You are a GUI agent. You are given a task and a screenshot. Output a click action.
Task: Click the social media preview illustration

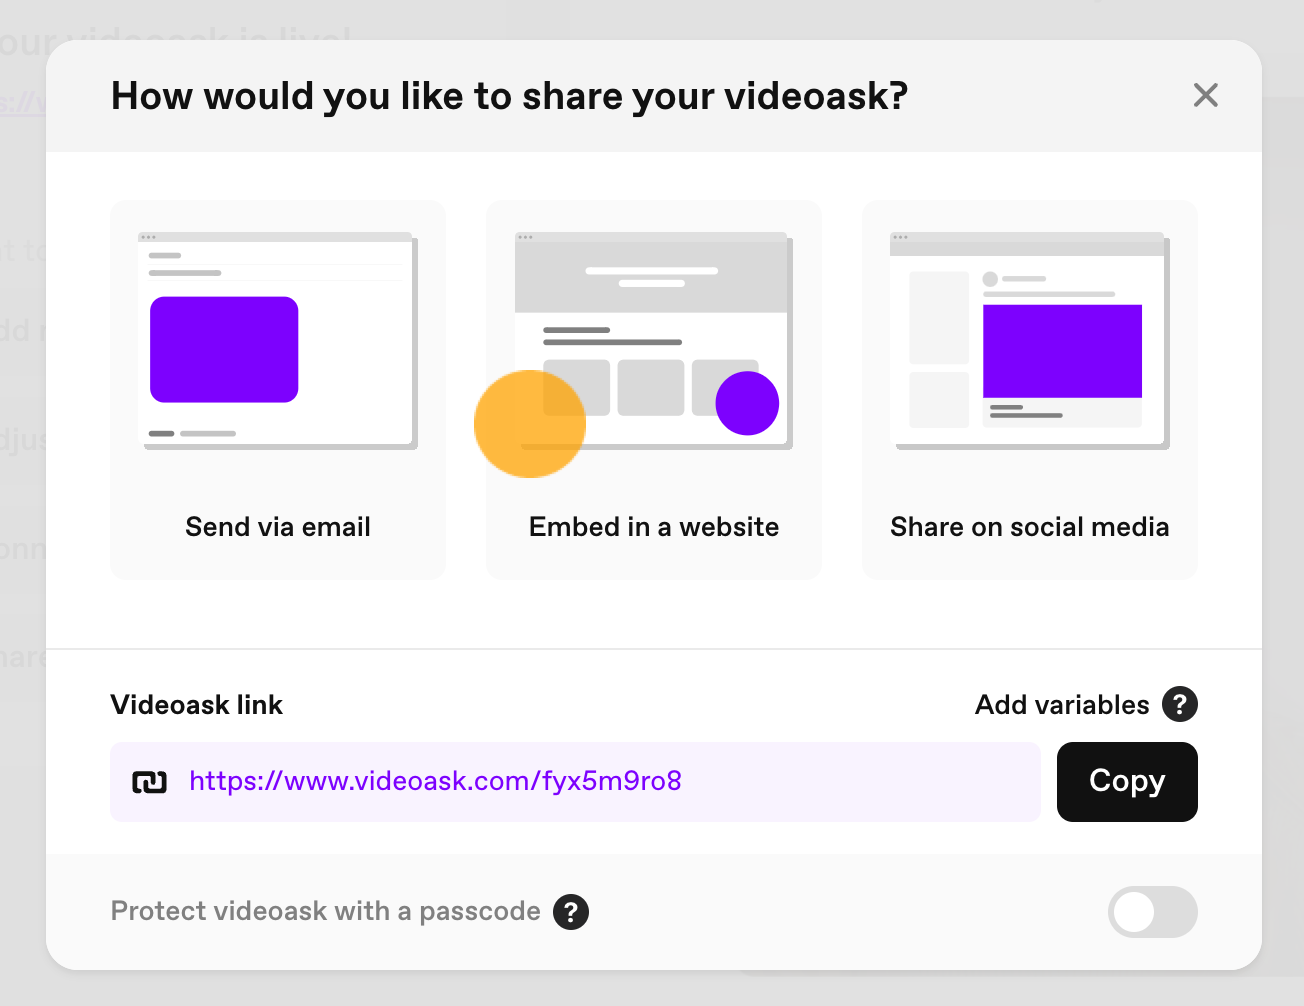click(x=1030, y=341)
